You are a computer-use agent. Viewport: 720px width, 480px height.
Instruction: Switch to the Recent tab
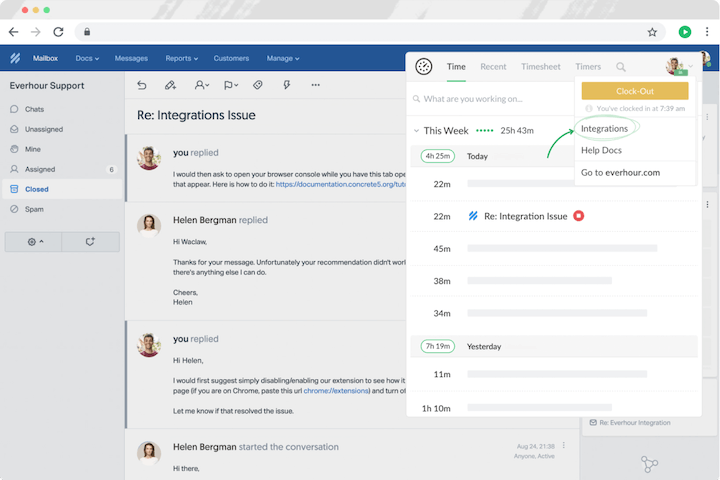point(493,67)
